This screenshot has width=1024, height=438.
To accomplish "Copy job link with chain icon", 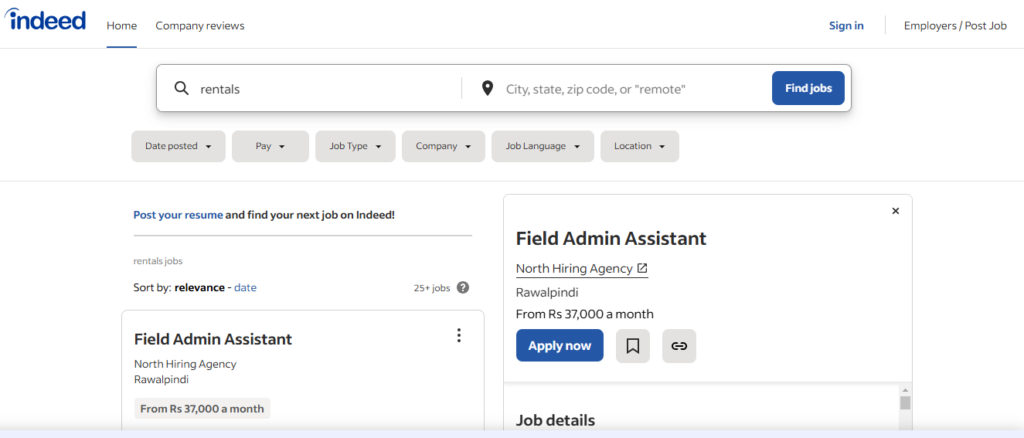I will click(x=679, y=346).
